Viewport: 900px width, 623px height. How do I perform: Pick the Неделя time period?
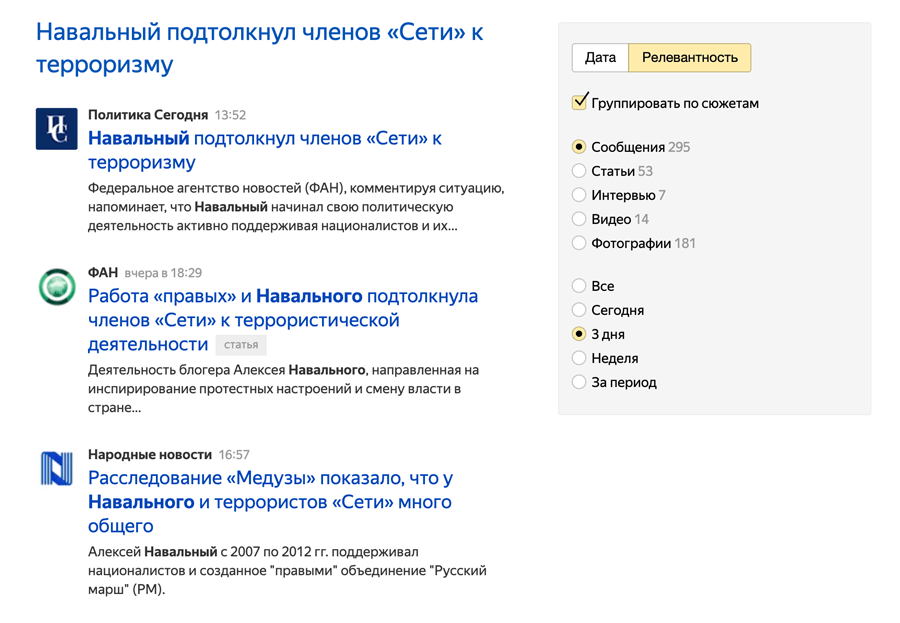pos(579,358)
